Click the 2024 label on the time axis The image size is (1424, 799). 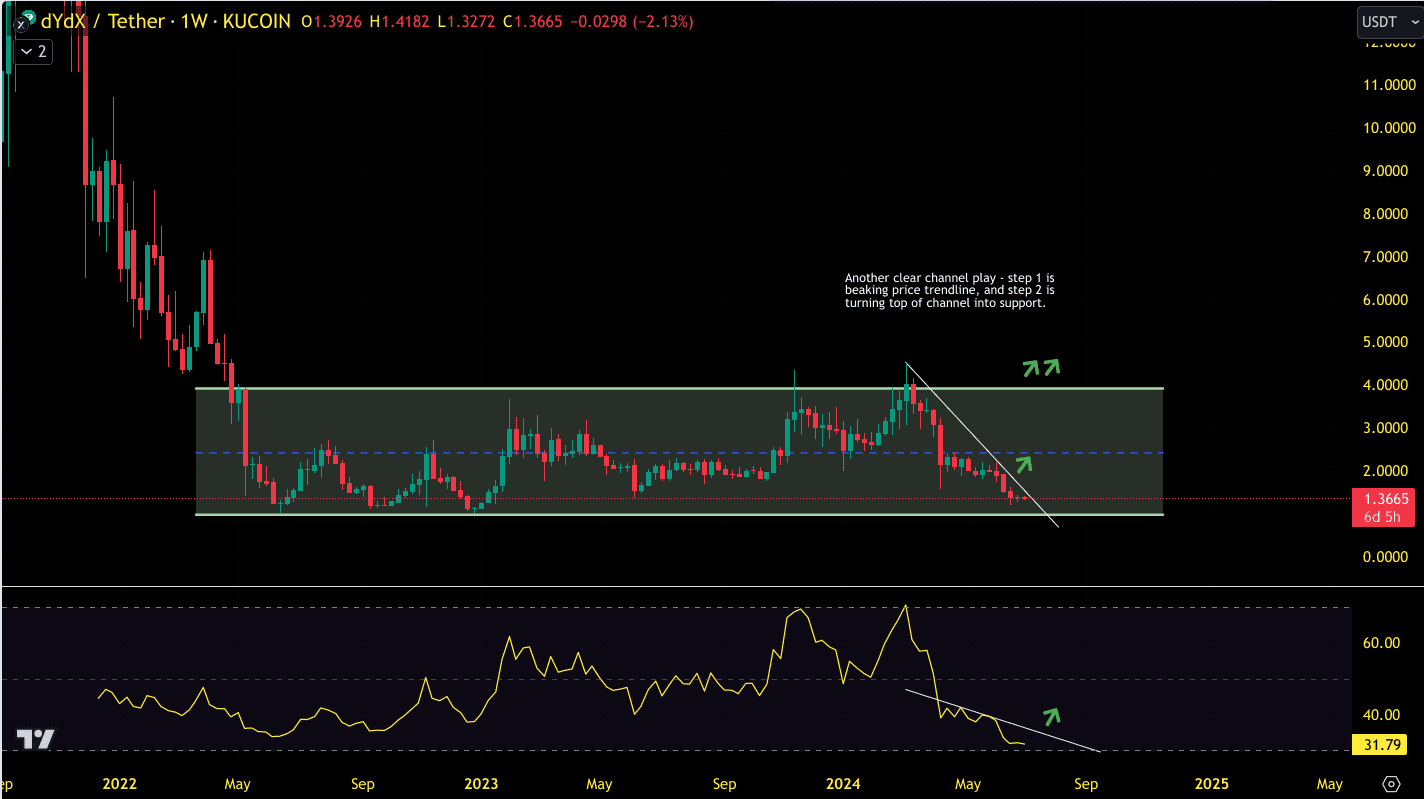pyautogui.click(x=844, y=784)
